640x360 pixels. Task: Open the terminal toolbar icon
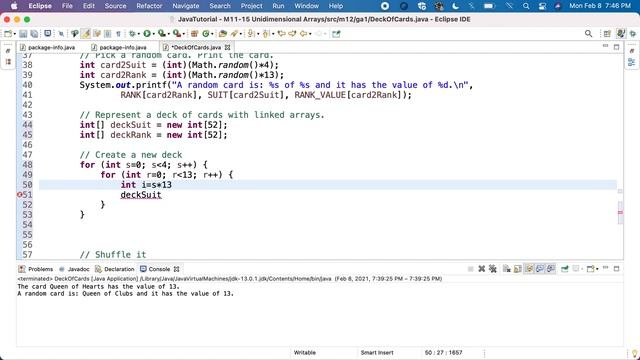(48, 34)
